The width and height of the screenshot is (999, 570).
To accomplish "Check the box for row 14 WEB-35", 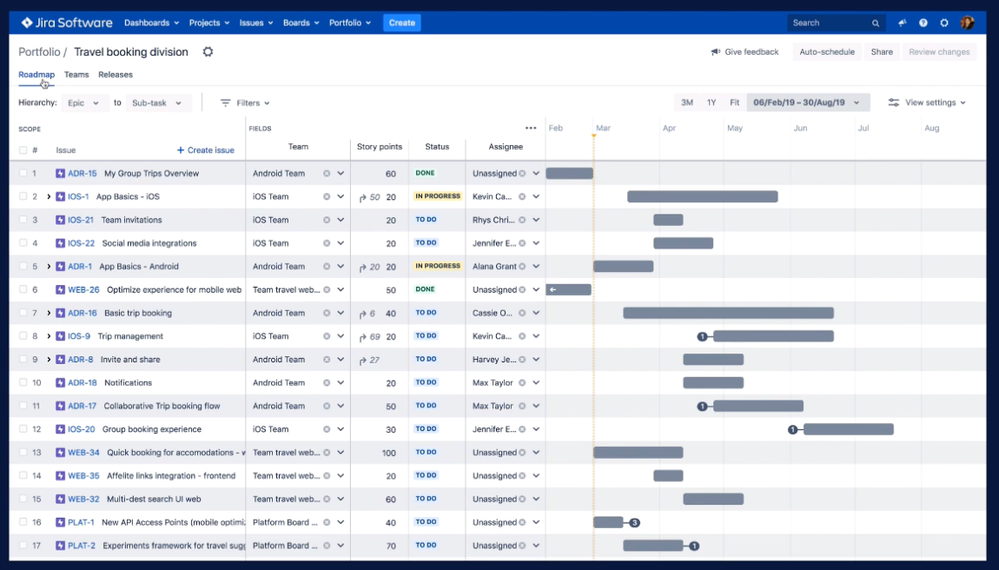I will (x=23, y=476).
